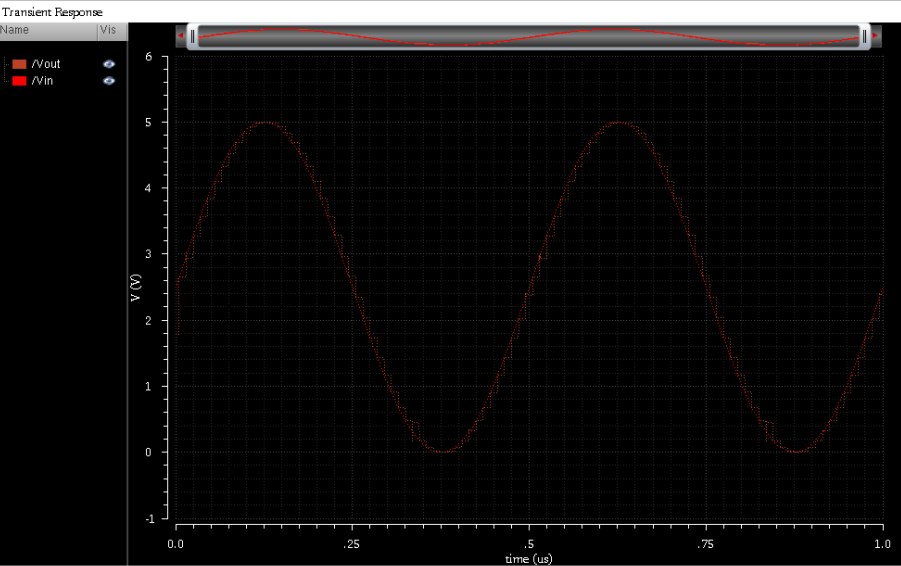This screenshot has height=566, width=901.
Task: Click the .5 tick on time axis
Action: tap(529, 544)
